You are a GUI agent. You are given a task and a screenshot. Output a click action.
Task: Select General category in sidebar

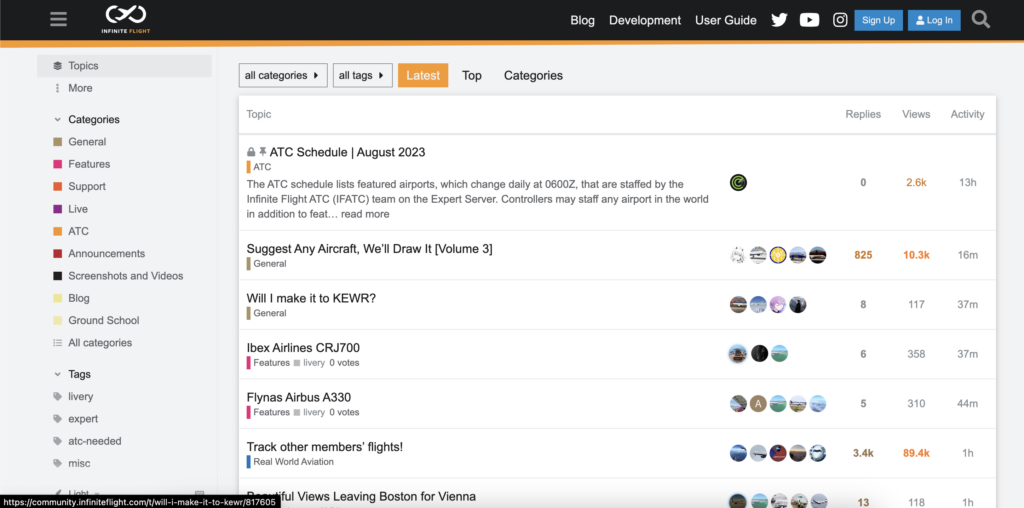[x=87, y=142]
